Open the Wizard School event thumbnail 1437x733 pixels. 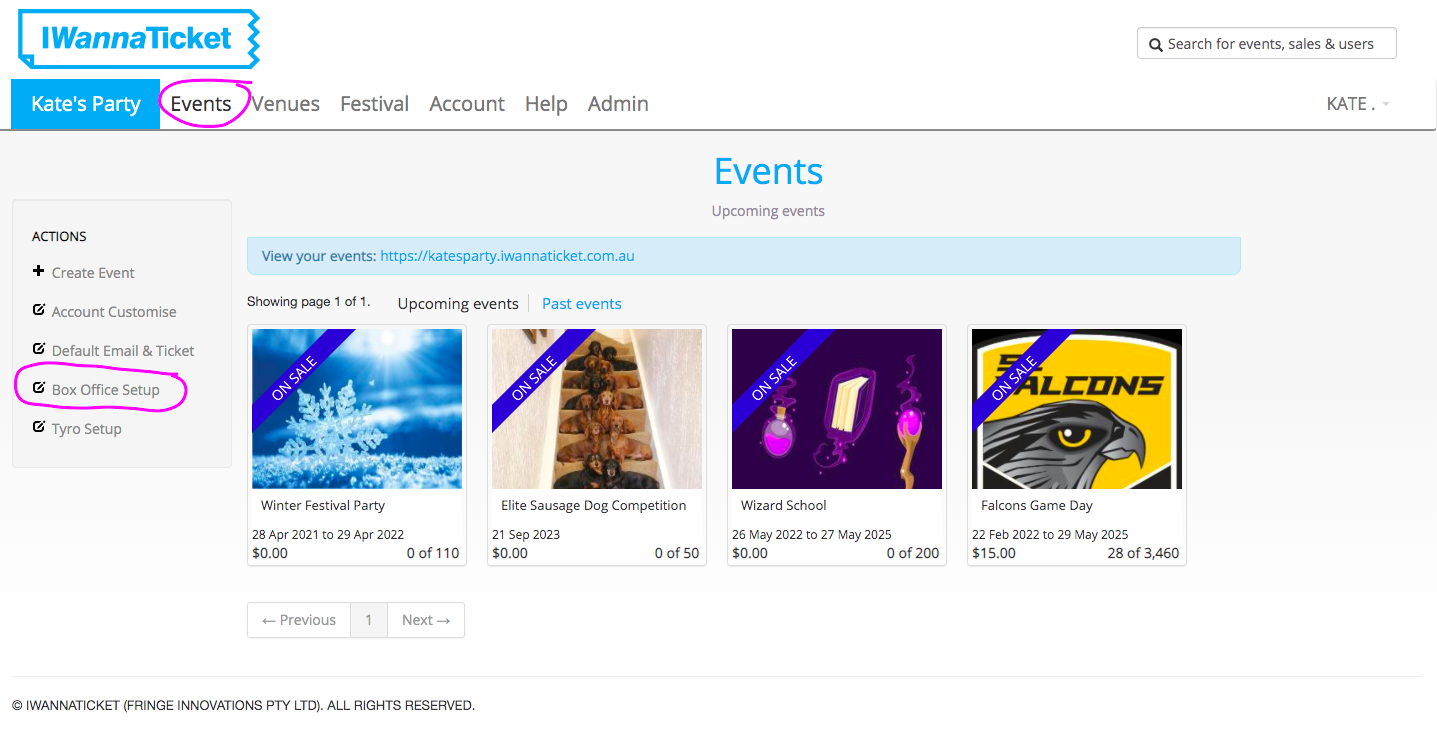837,409
